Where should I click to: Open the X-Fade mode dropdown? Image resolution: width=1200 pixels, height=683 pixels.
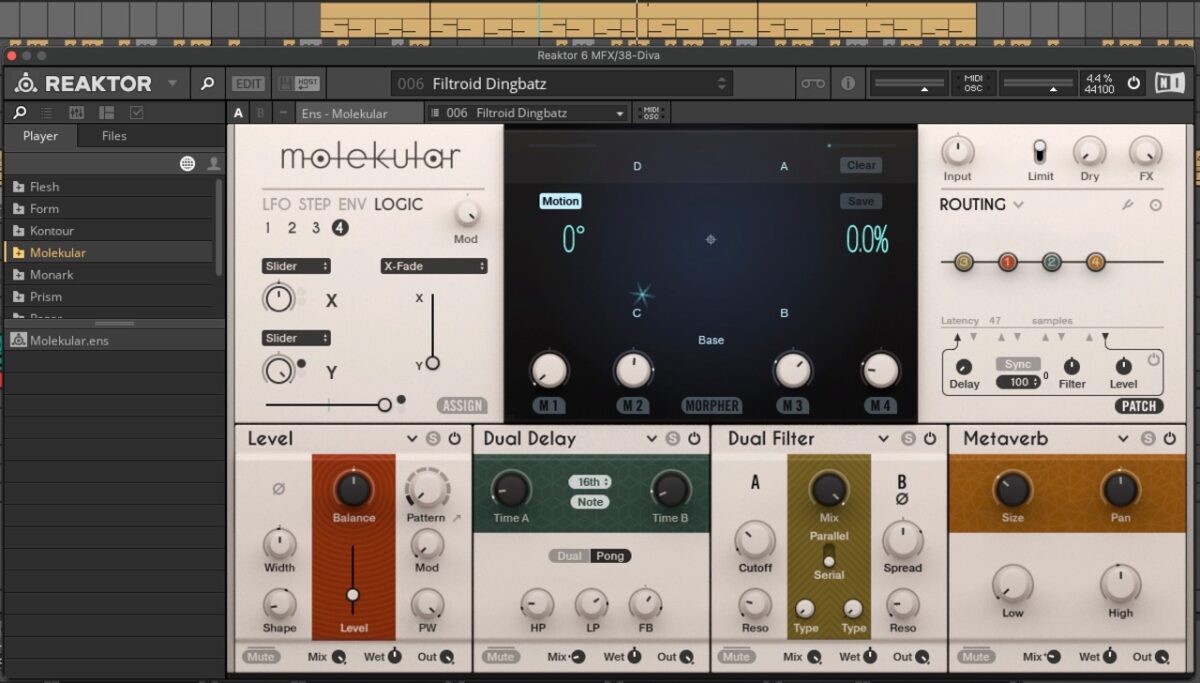coord(433,266)
